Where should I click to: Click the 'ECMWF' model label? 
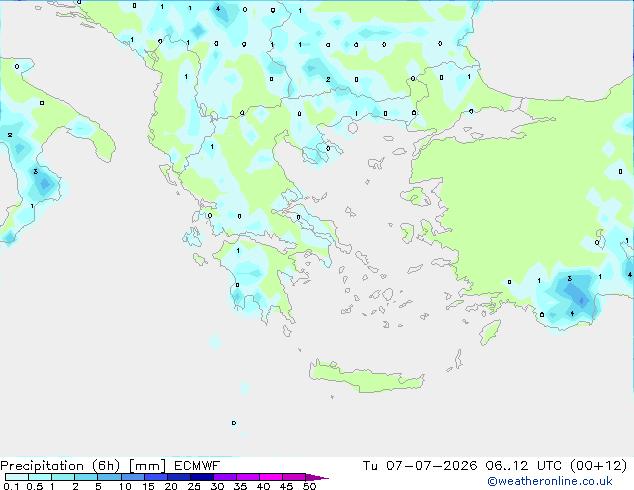click(197, 466)
